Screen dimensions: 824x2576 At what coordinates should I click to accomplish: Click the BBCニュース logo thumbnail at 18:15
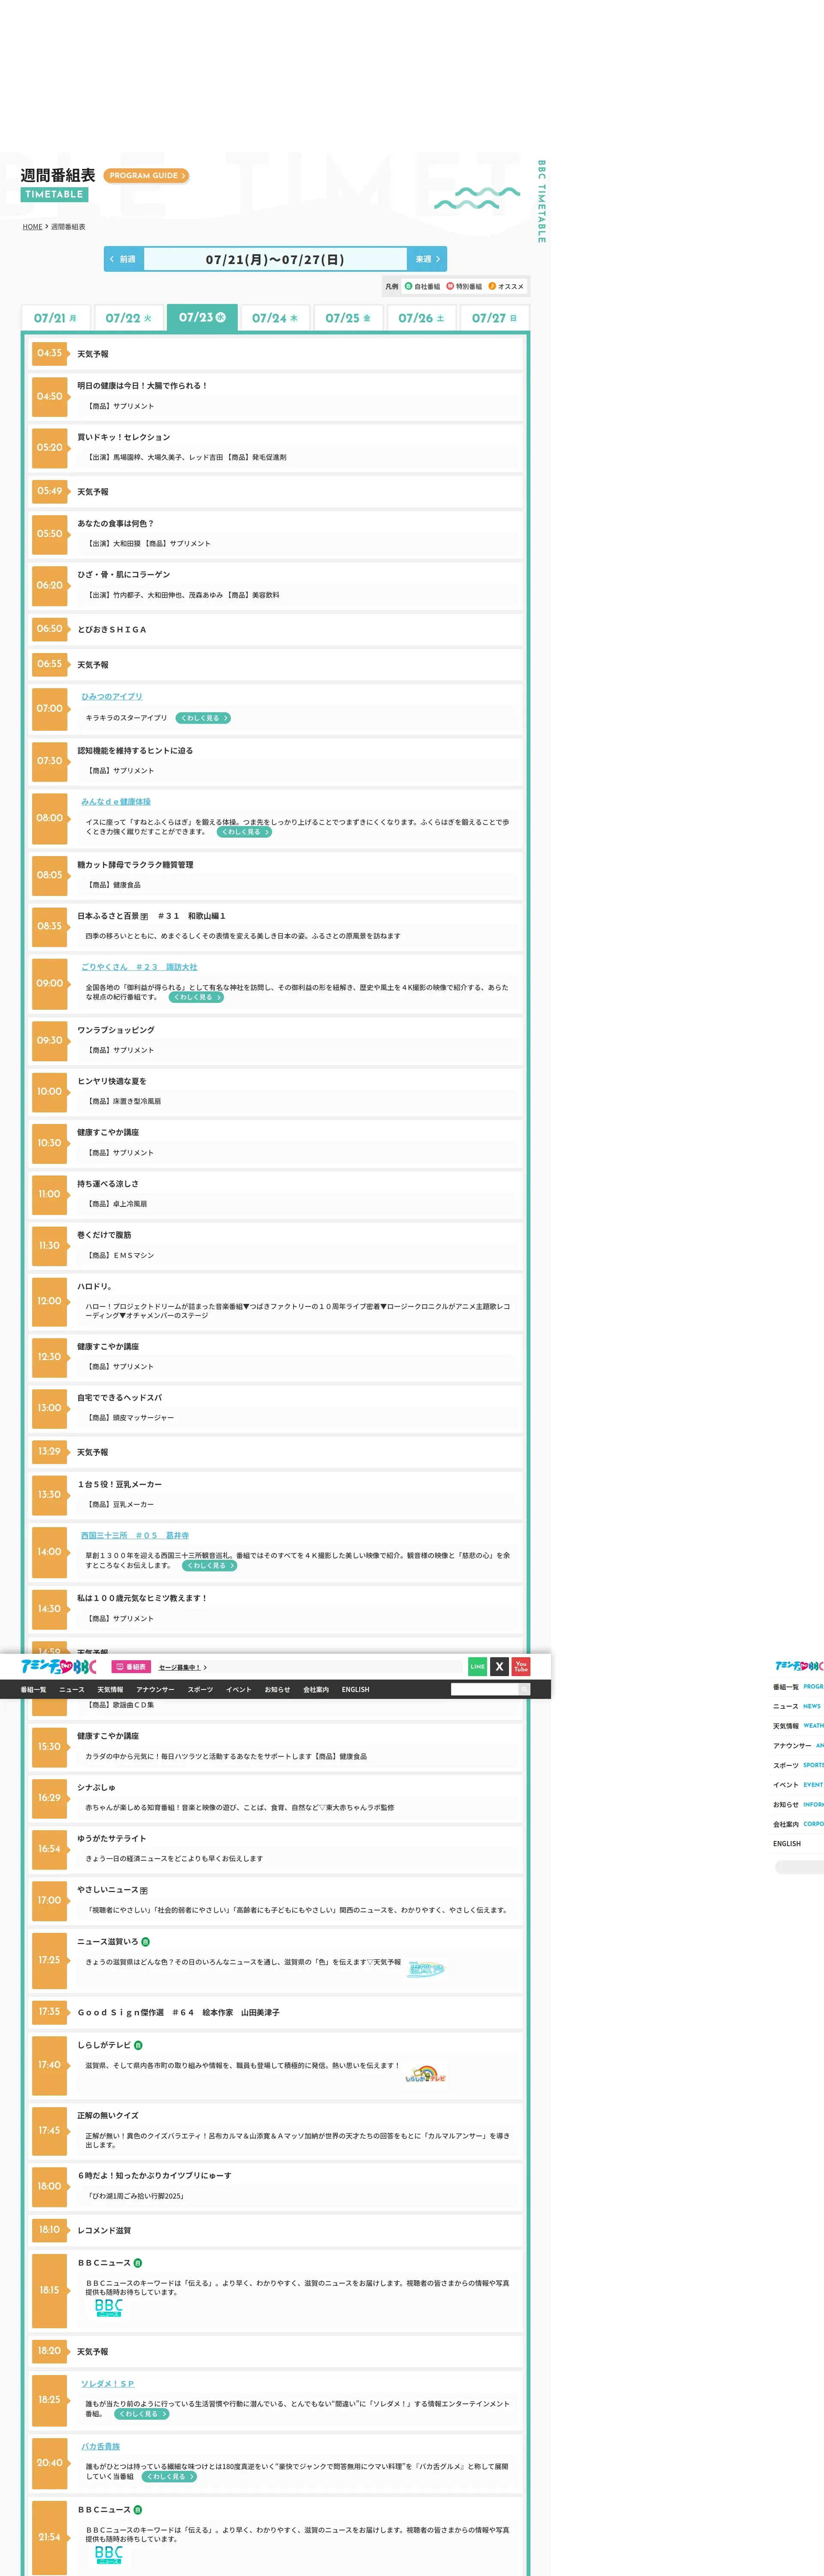(108, 2308)
